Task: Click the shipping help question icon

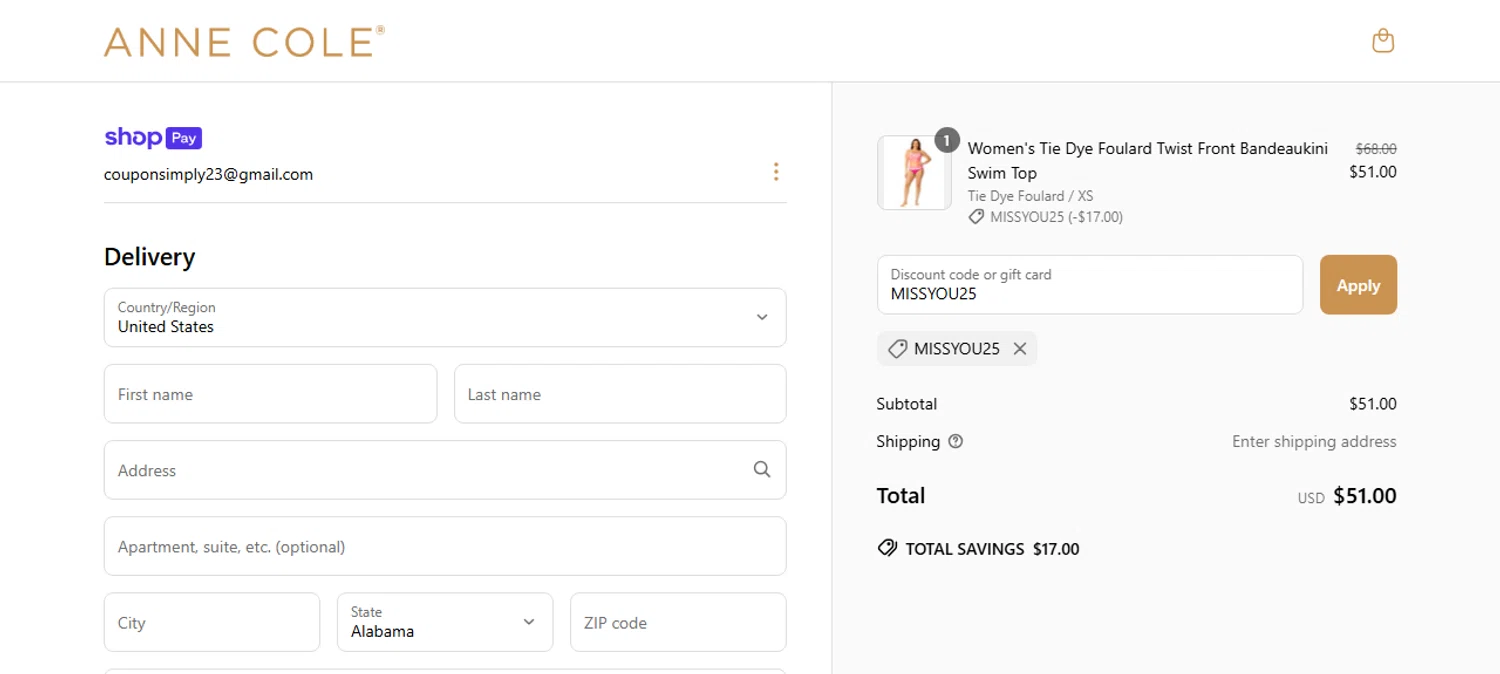Action: tap(955, 441)
